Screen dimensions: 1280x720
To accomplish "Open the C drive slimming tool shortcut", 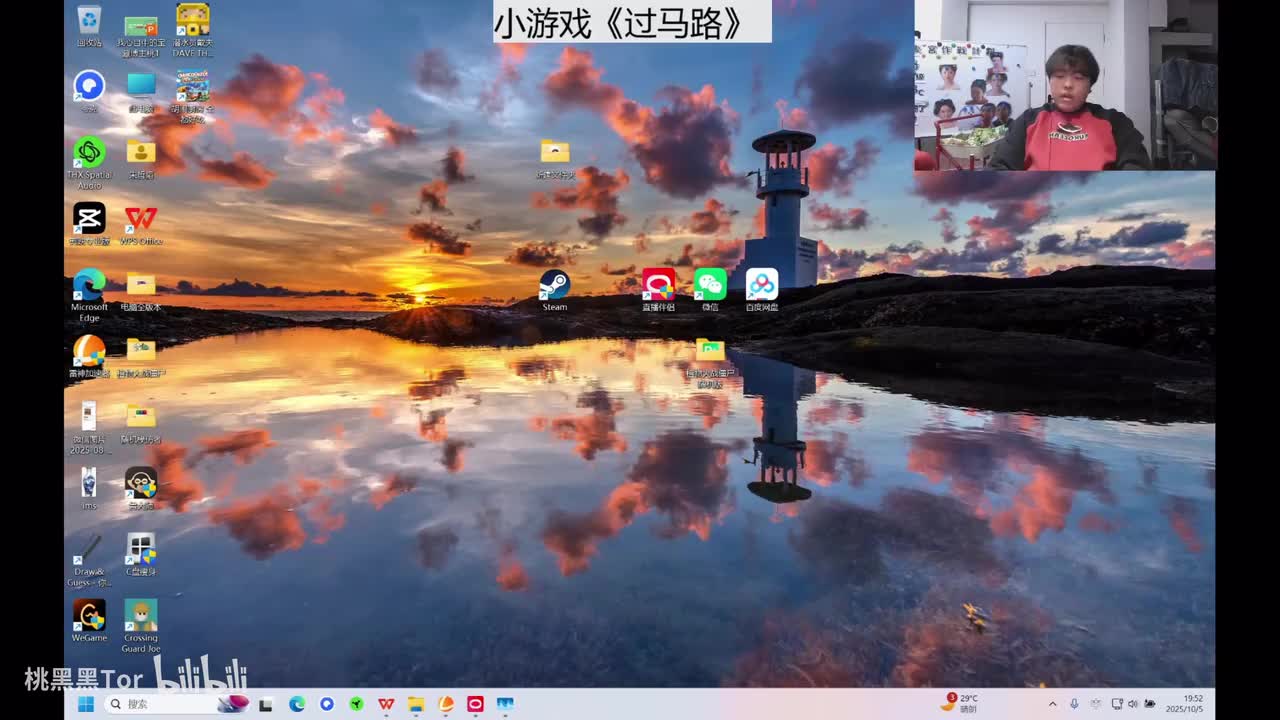I will (141, 553).
